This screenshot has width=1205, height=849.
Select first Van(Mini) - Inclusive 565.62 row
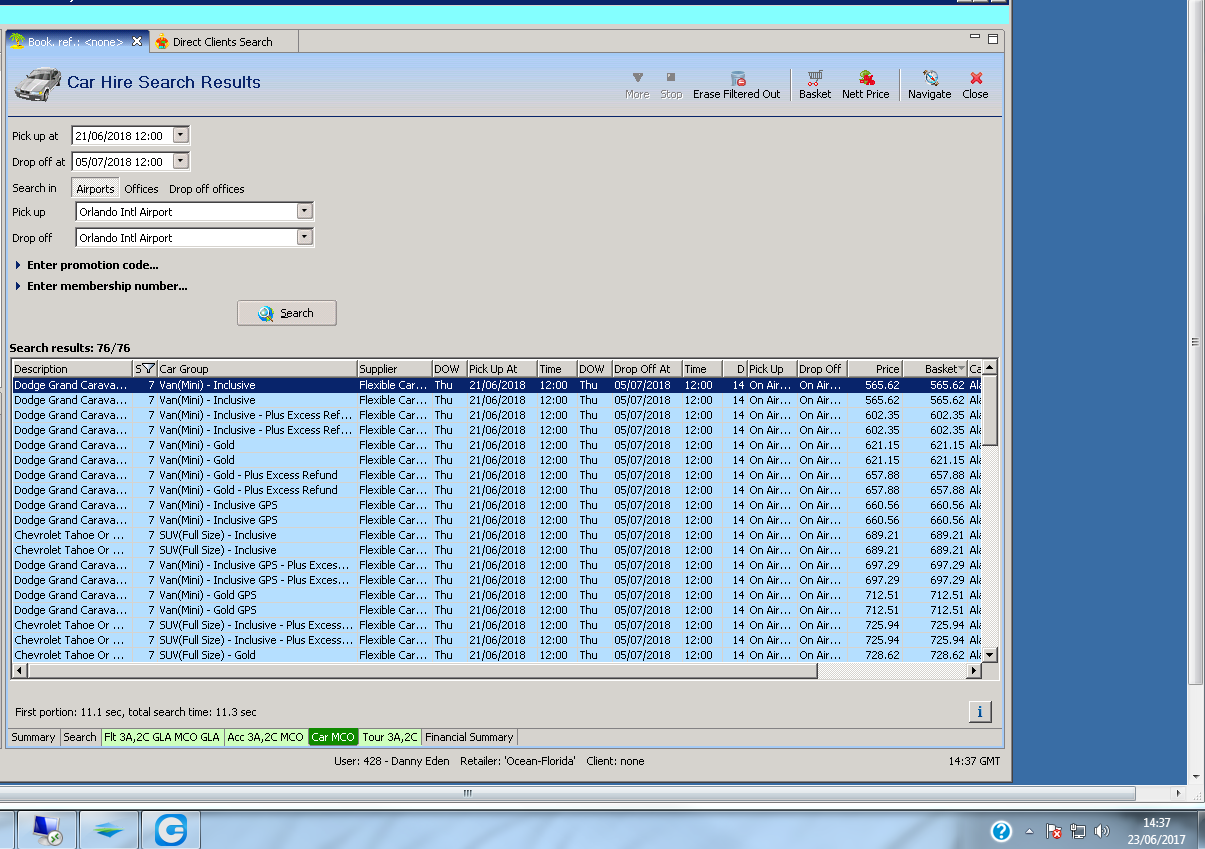(497, 385)
